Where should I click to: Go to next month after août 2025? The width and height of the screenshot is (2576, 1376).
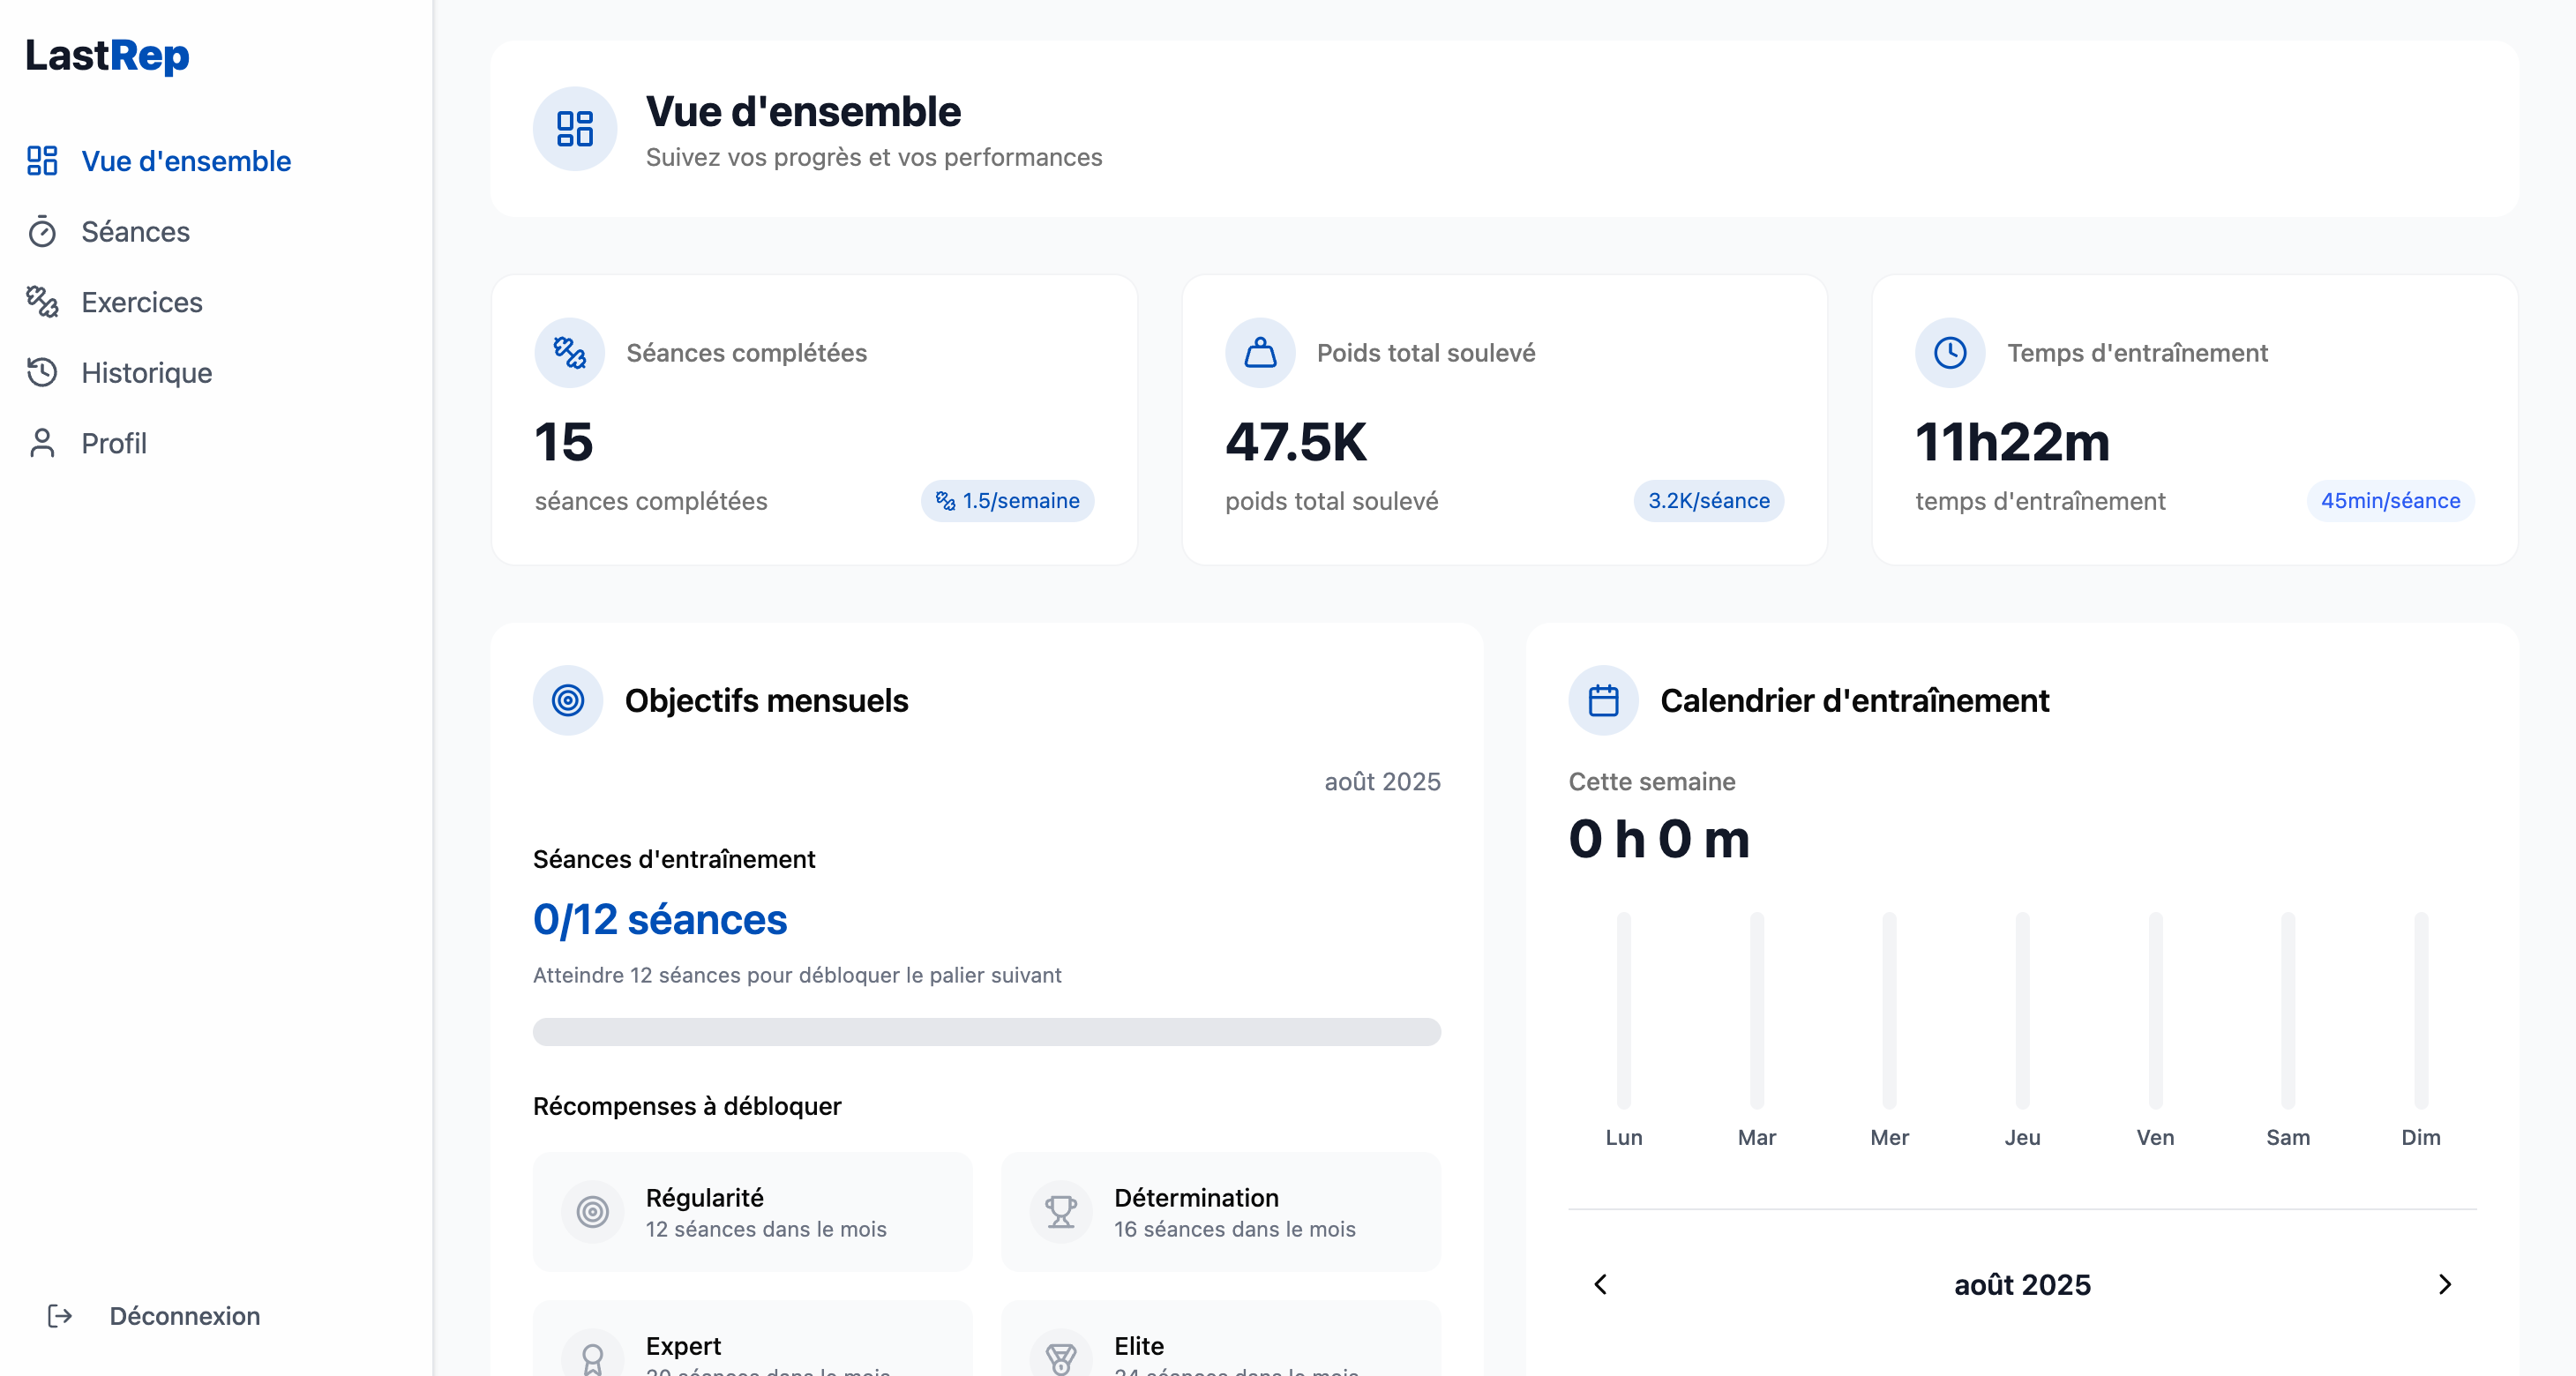tap(2445, 1285)
